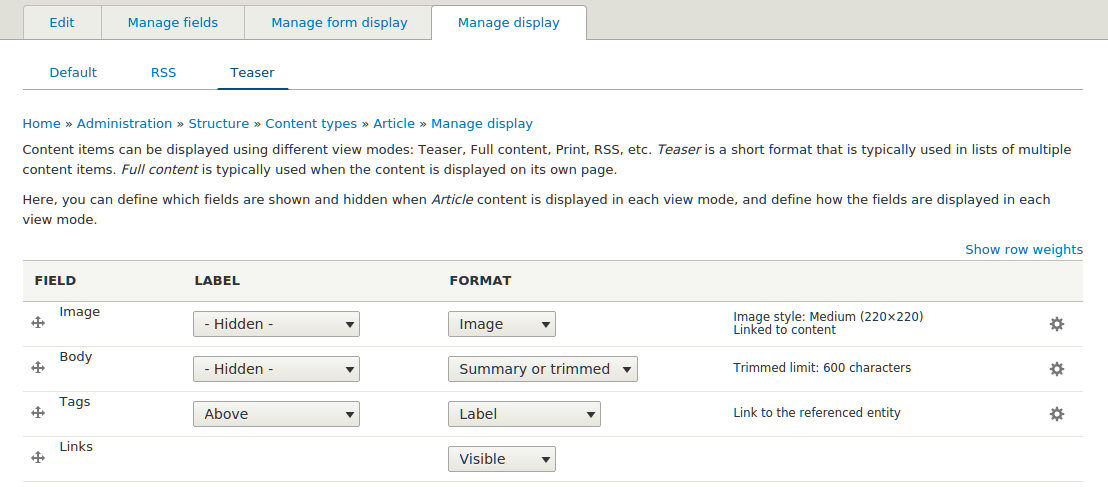1108x487 pixels.
Task: Click drag handle of Image row
Action: click(38, 323)
